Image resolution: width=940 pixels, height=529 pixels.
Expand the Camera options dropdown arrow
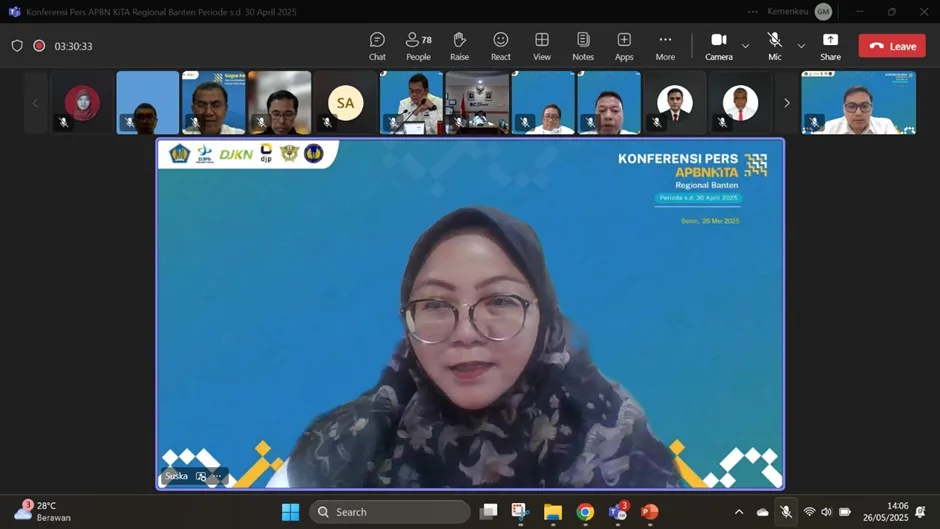(745, 46)
